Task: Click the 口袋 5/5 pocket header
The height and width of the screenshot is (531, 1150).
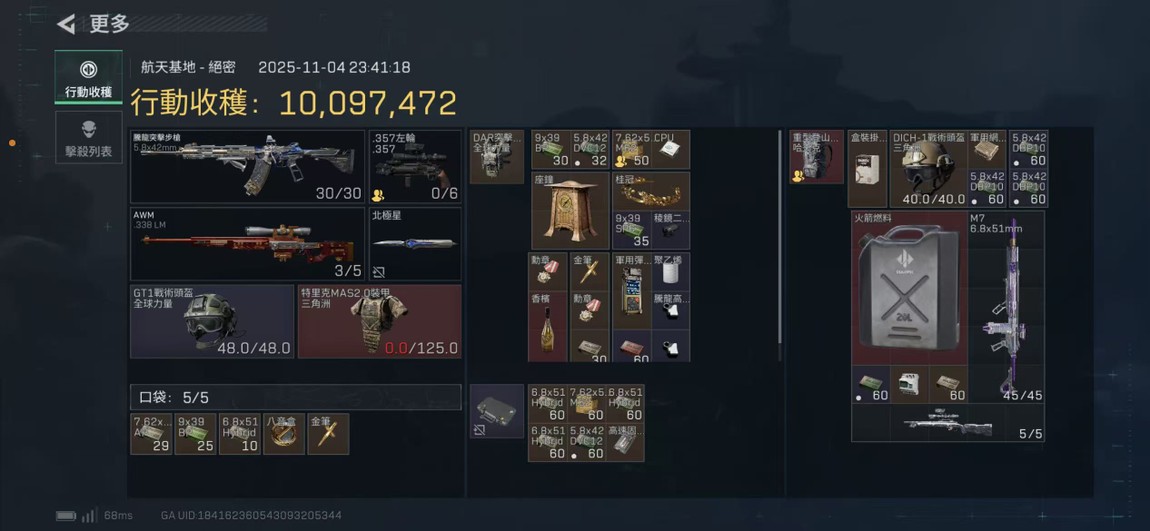Action: click(x=296, y=398)
